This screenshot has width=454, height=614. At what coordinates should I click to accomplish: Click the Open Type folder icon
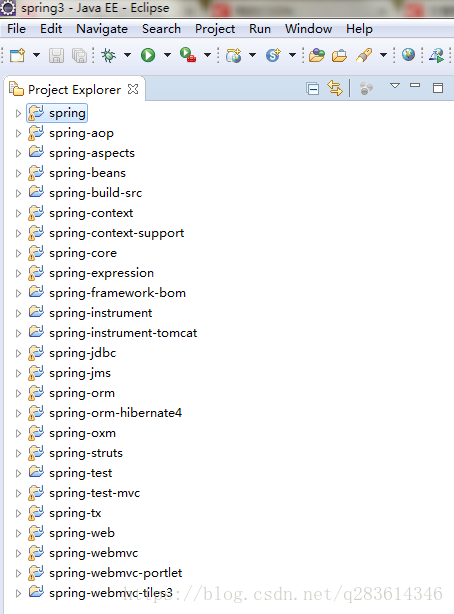pyautogui.click(x=317, y=55)
